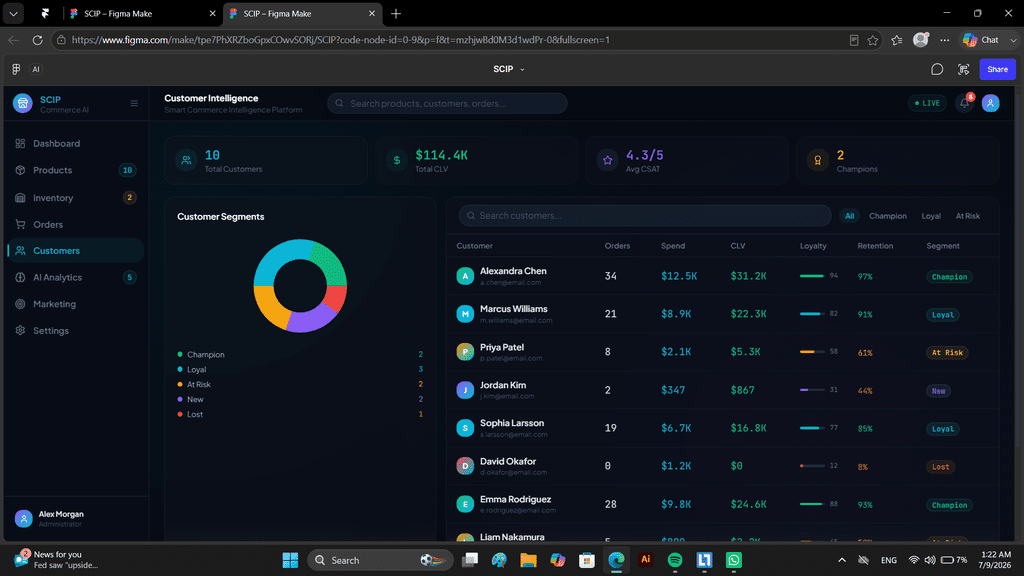Click Jordan Kim's New segment badge

[x=938, y=391]
